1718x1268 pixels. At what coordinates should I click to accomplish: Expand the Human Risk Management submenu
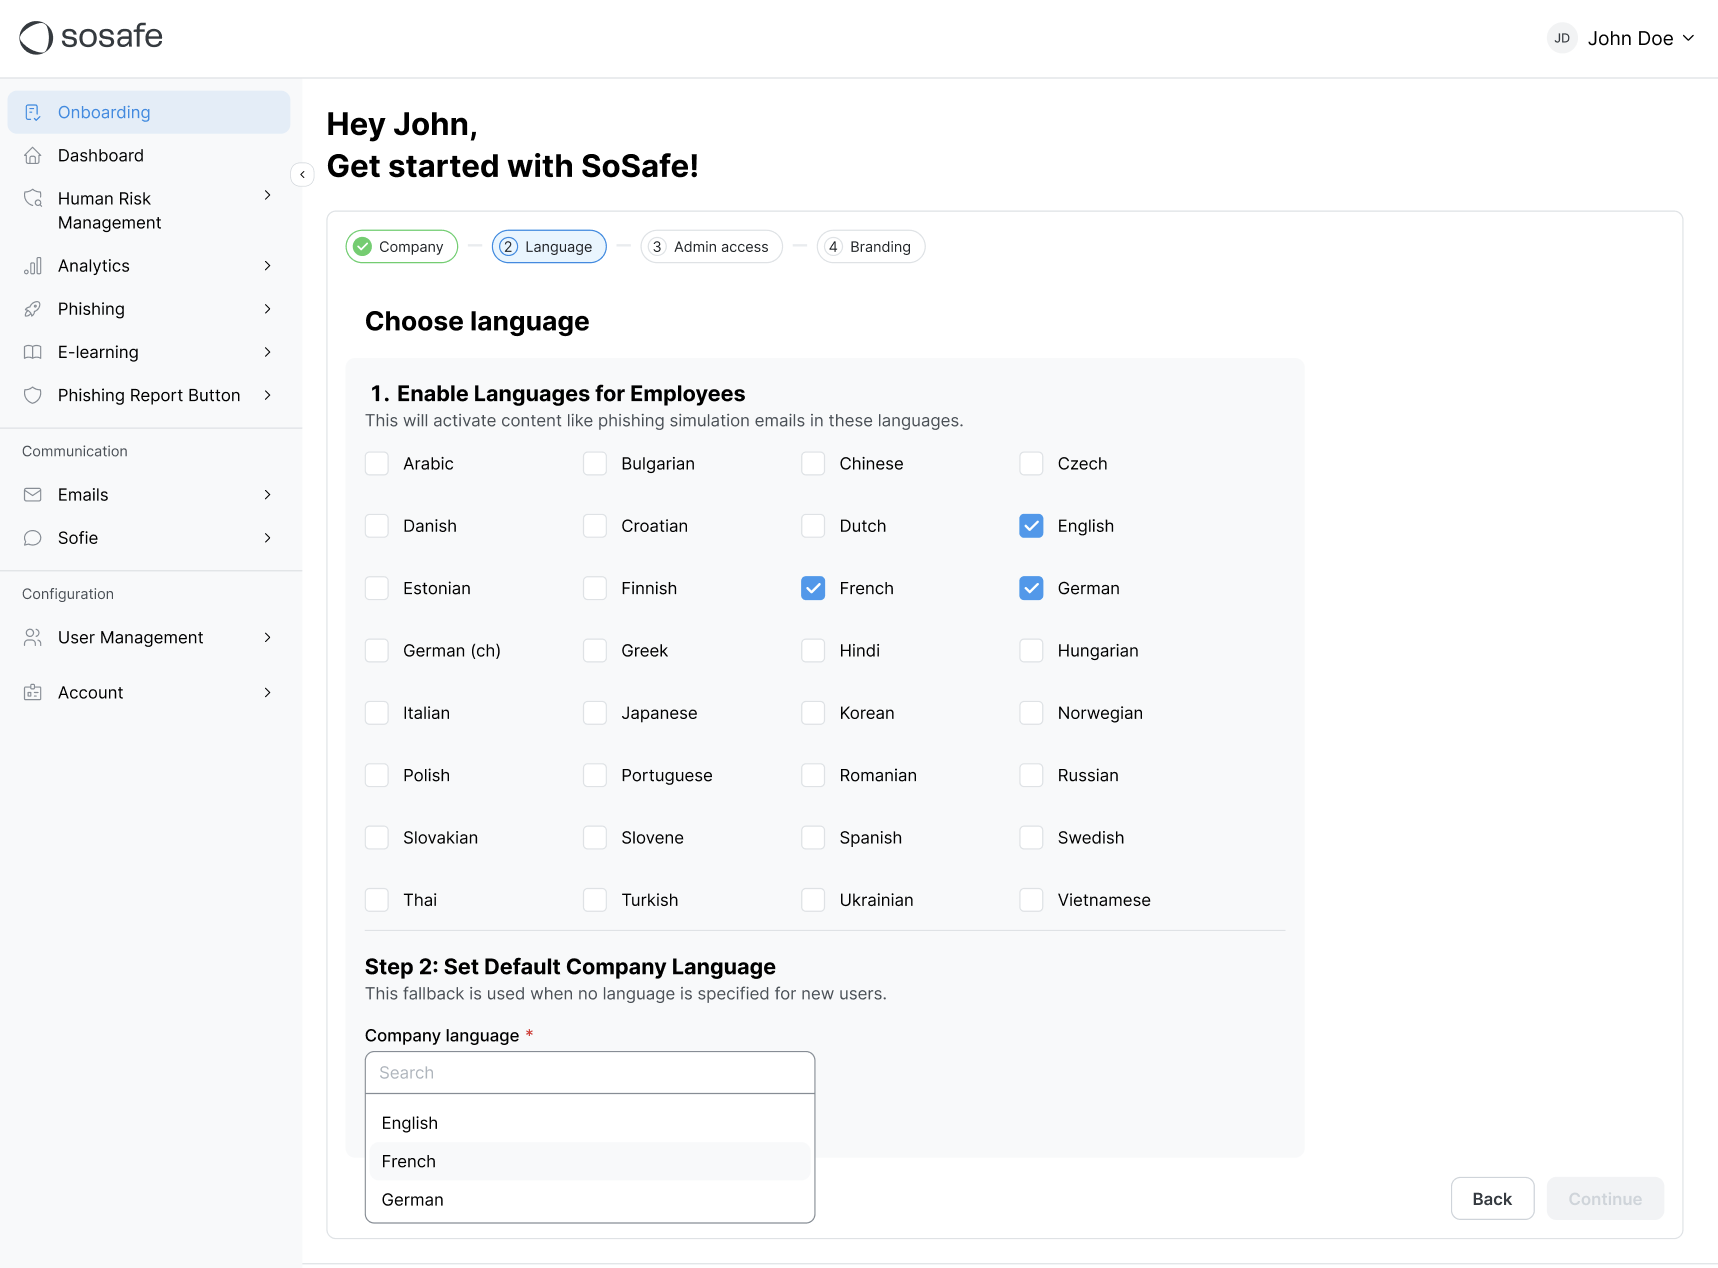pyautogui.click(x=267, y=196)
